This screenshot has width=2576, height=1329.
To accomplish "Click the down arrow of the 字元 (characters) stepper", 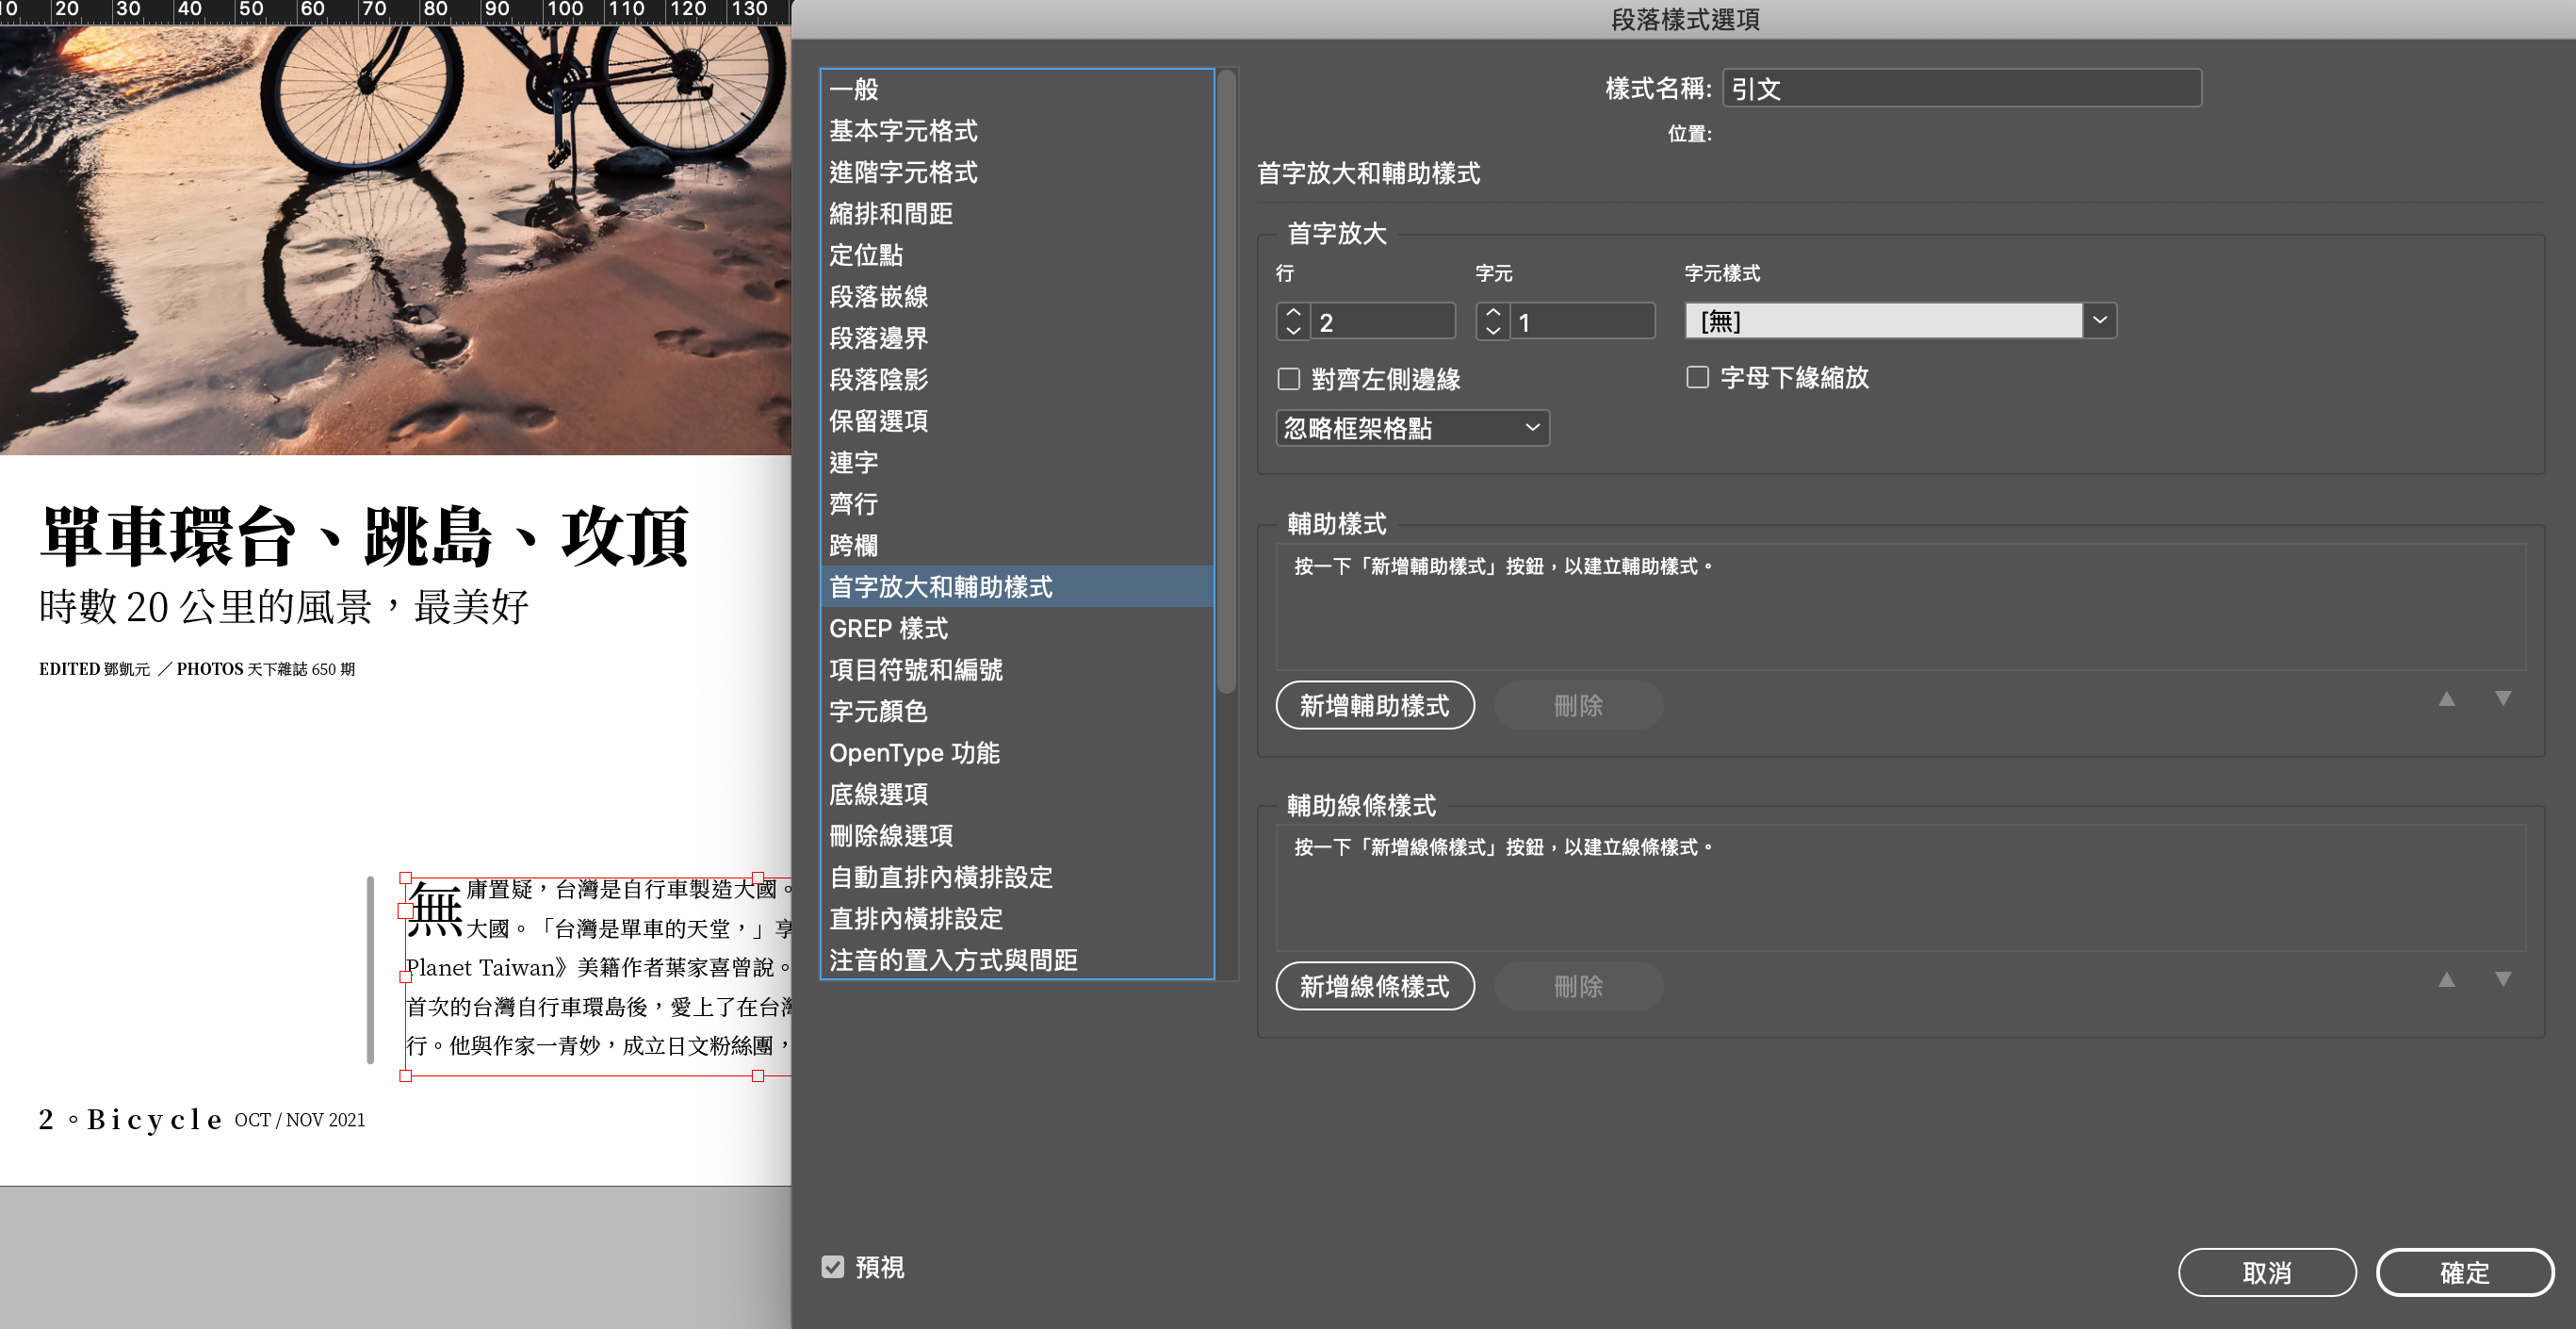I will click(1492, 331).
